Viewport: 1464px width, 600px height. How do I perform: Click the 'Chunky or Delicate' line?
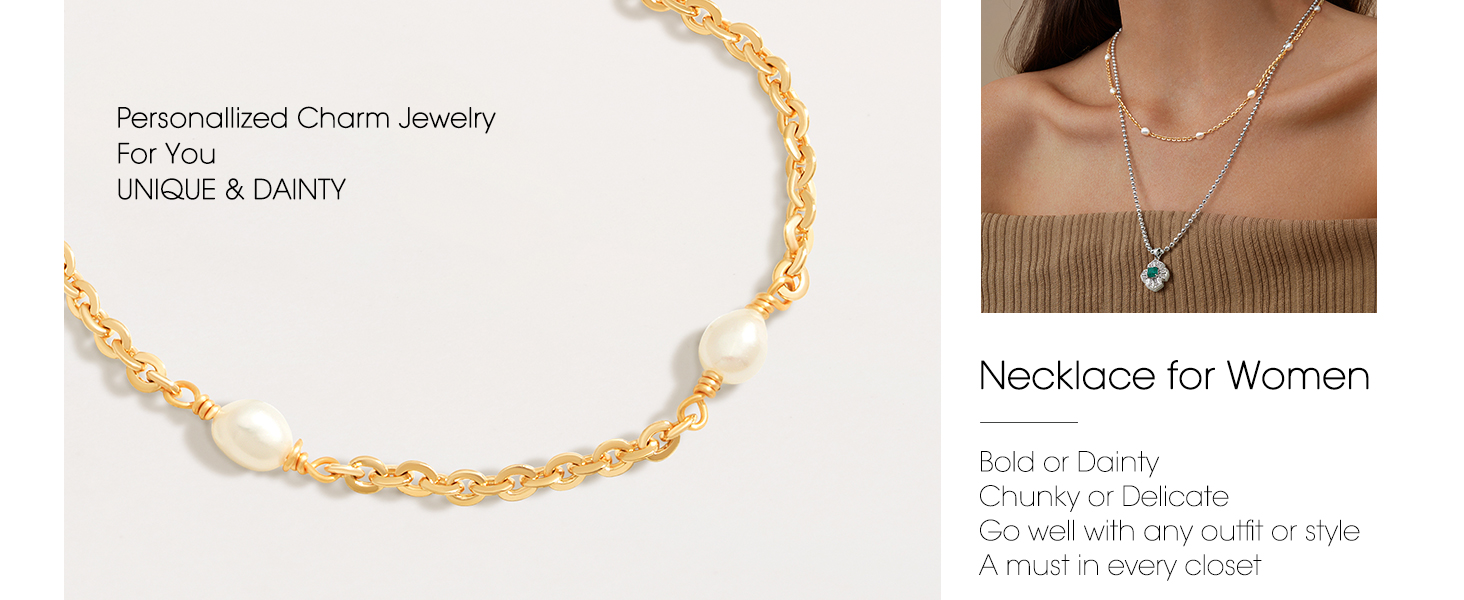1104,496
